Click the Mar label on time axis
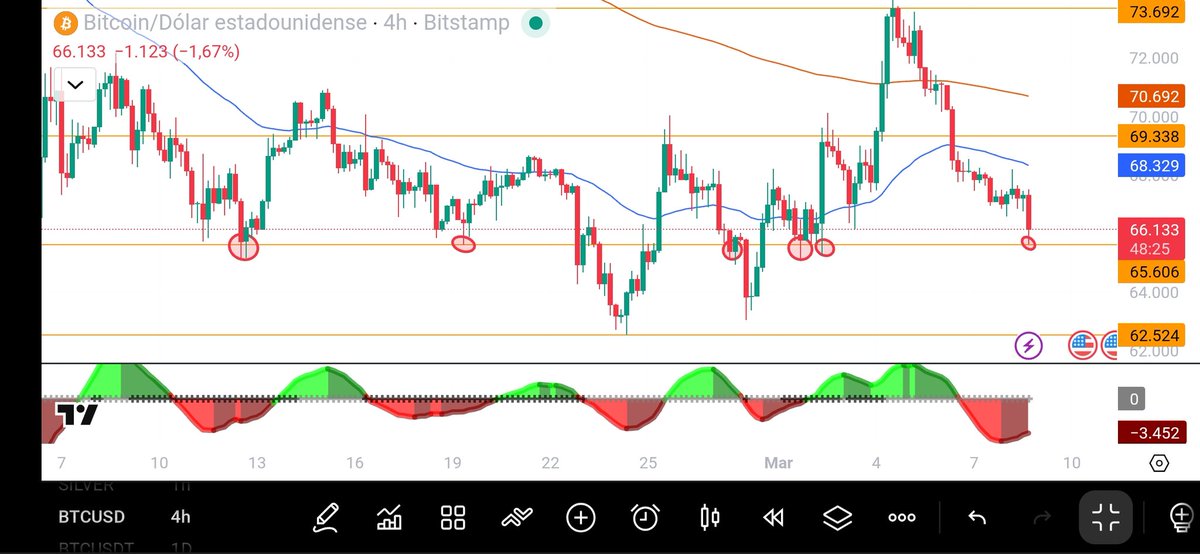Viewport: 1200px width, 554px height. point(778,463)
